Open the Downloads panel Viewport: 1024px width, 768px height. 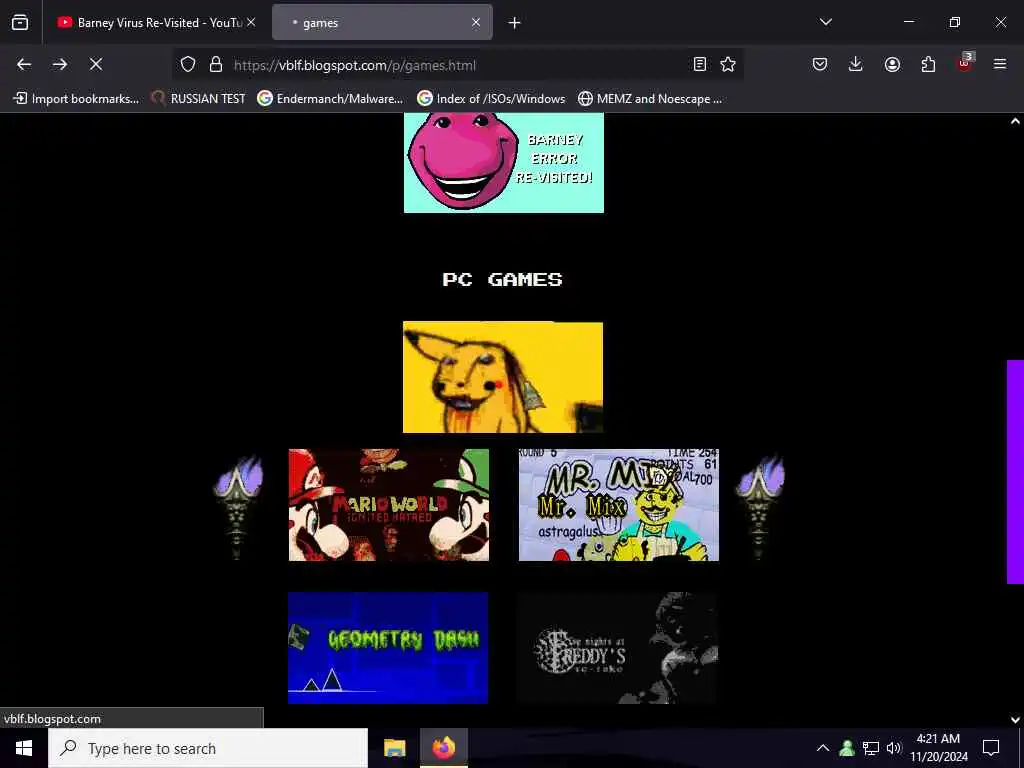coord(856,64)
